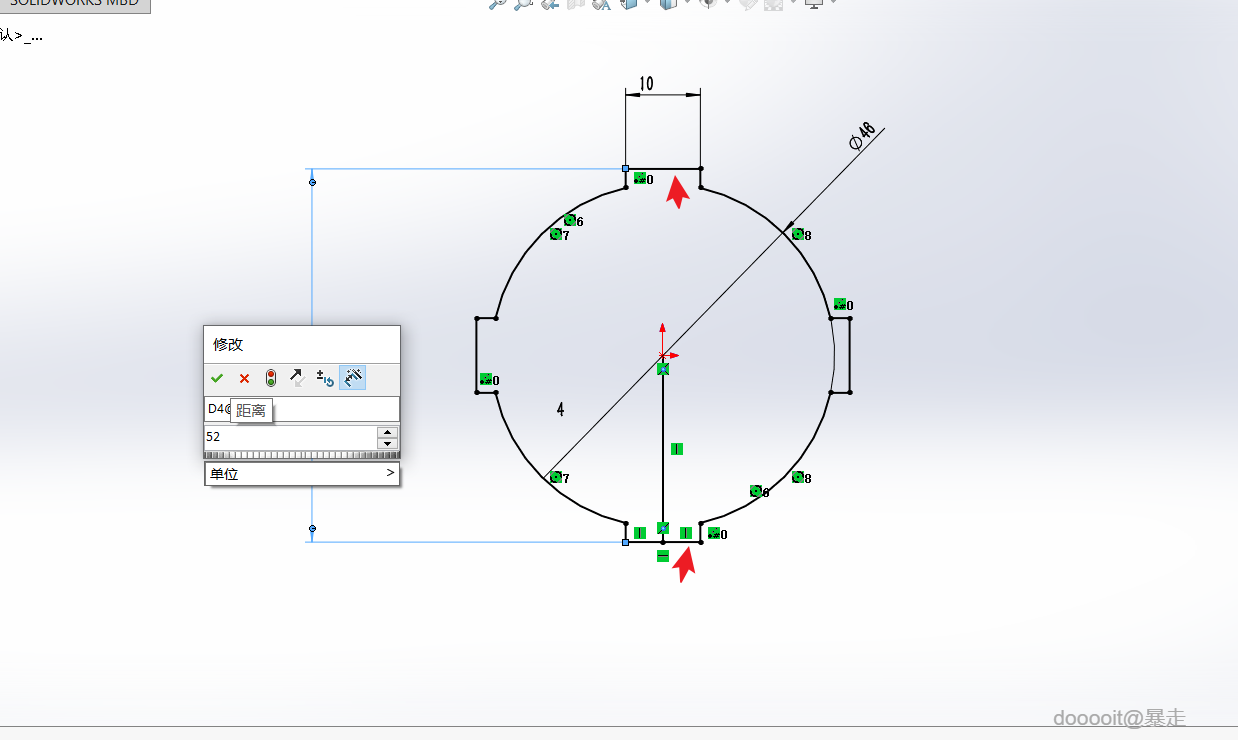This screenshot has height=740, width=1238.
Task: Cancel the modify dialog with the red X
Action: [244, 378]
